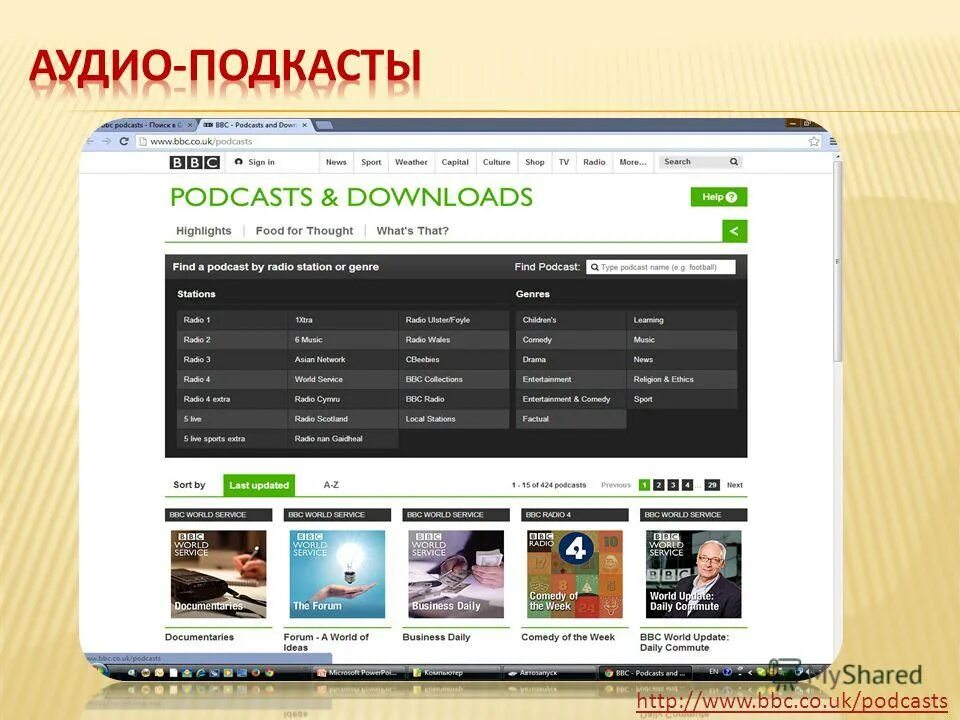Open Radio in BBC navigation
This screenshot has height=720, width=960.
tap(594, 162)
